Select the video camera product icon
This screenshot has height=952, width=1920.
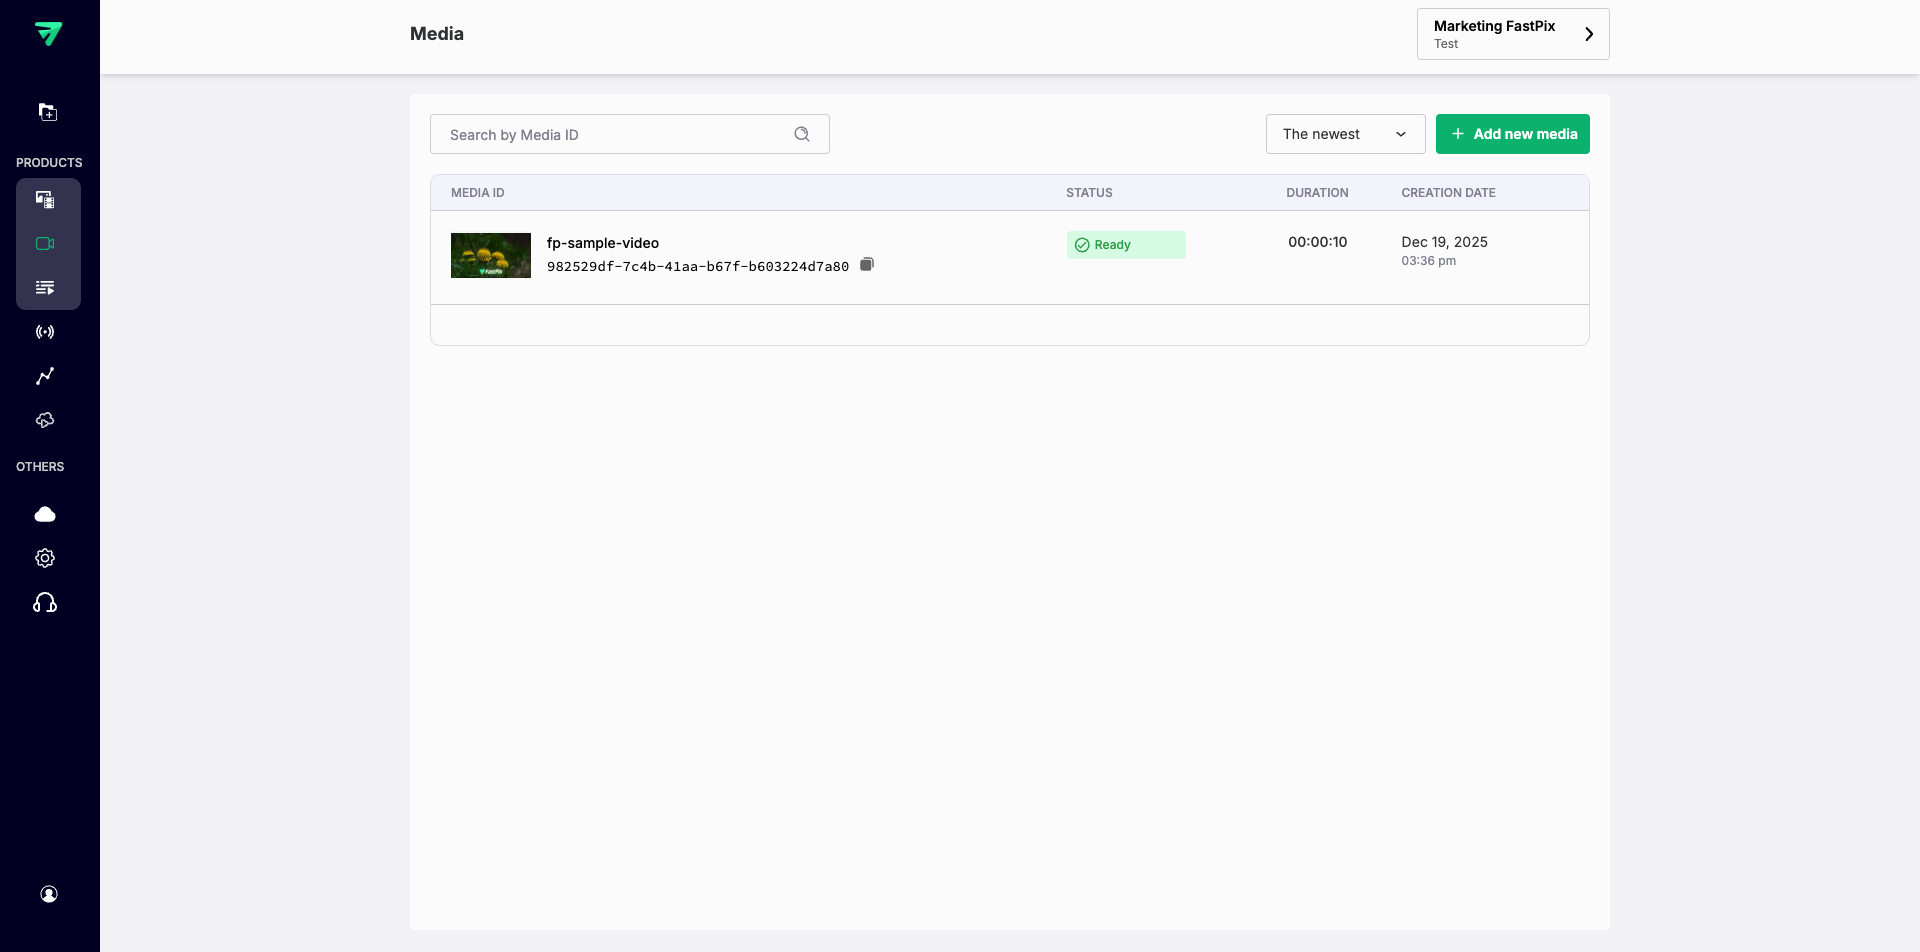(x=45, y=243)
